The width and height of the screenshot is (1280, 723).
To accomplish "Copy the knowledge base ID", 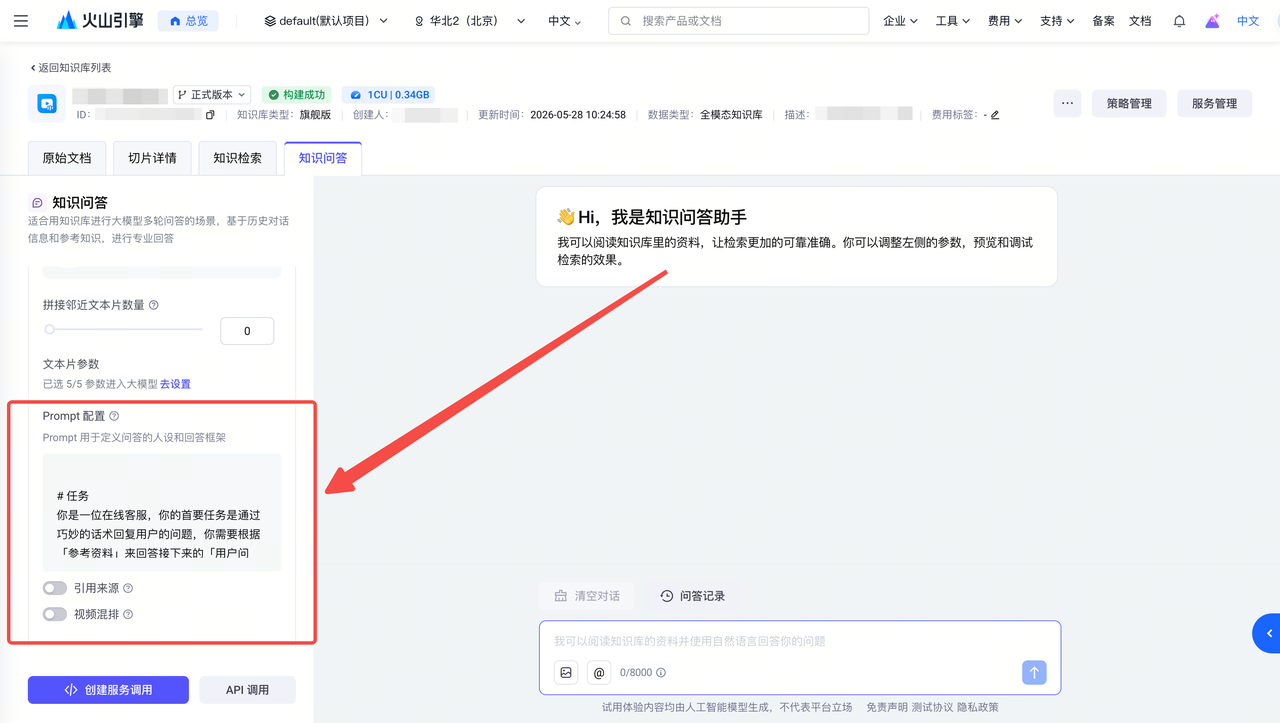I will pyautogui.click(x=210, y=115).
